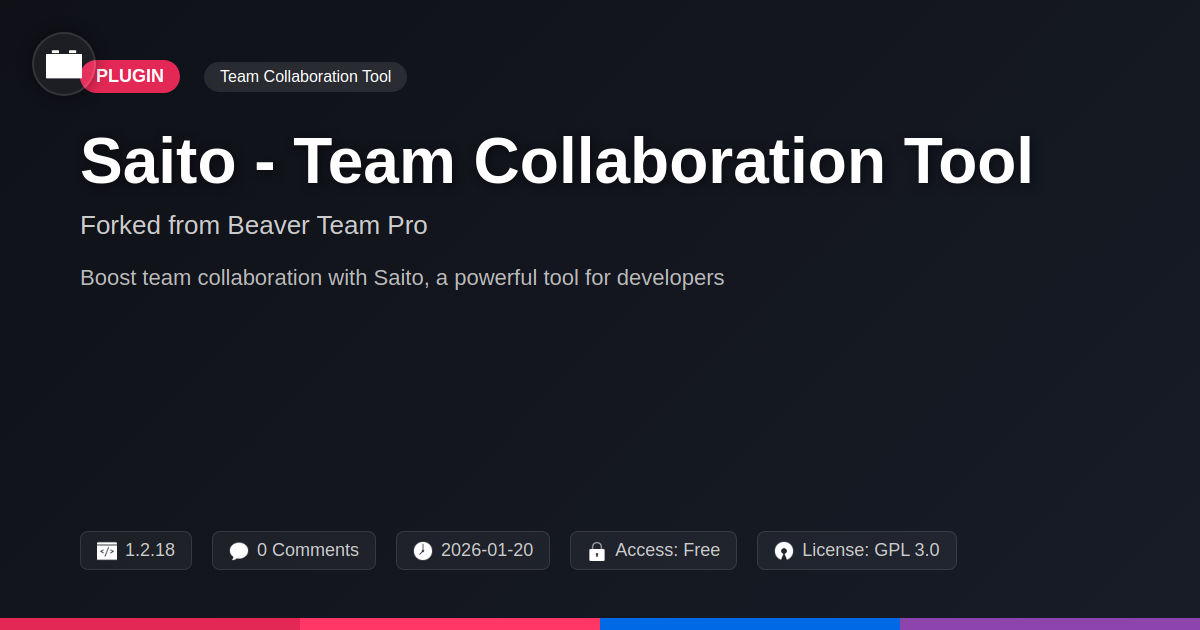Image resolution: width=1200 pixels, height=630 pixels.
Task: Select the Team Collaboration Tool tag
Action: tap(305, 77)
